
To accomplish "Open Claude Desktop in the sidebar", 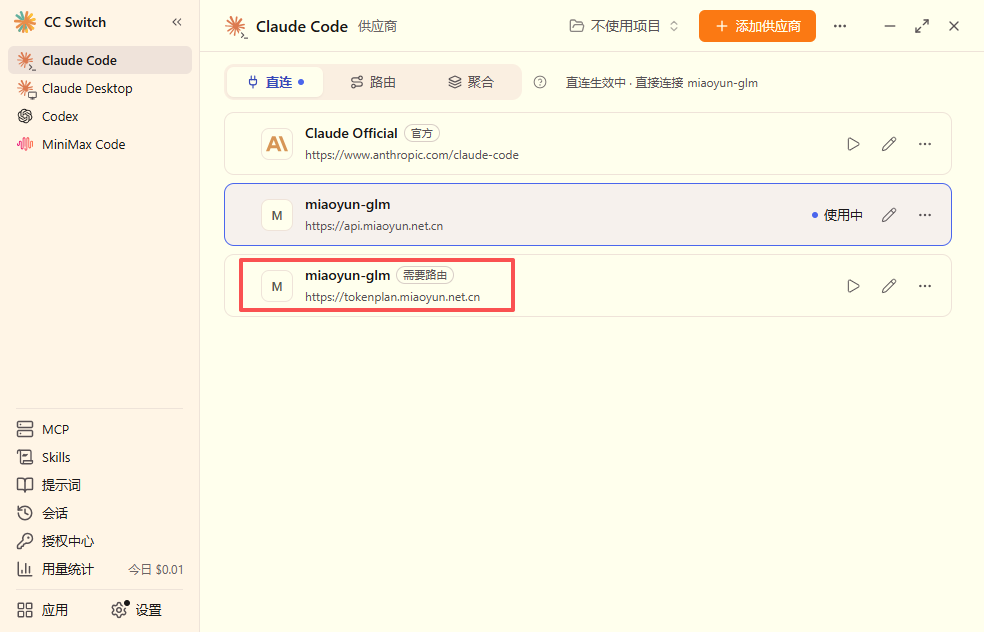I will [100, 88].
